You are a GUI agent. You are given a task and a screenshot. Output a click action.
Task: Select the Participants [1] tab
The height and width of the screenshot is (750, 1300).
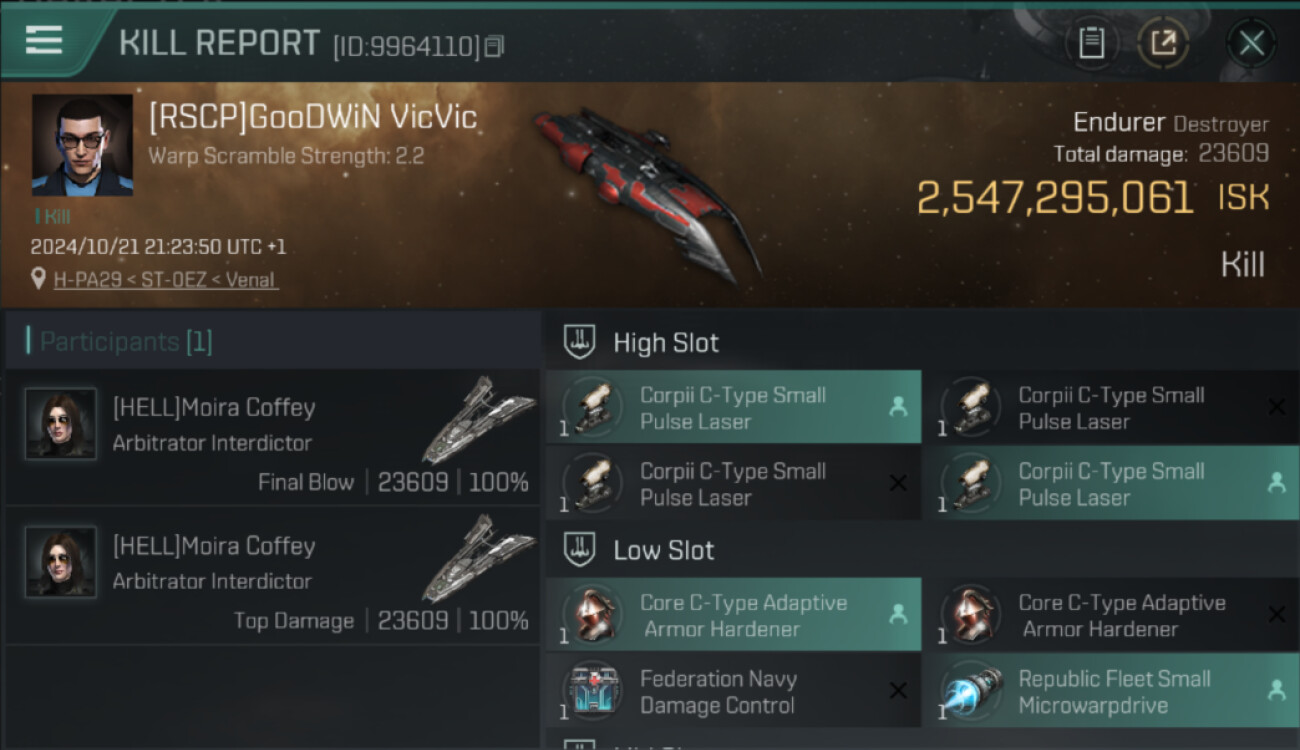[126, 342]
